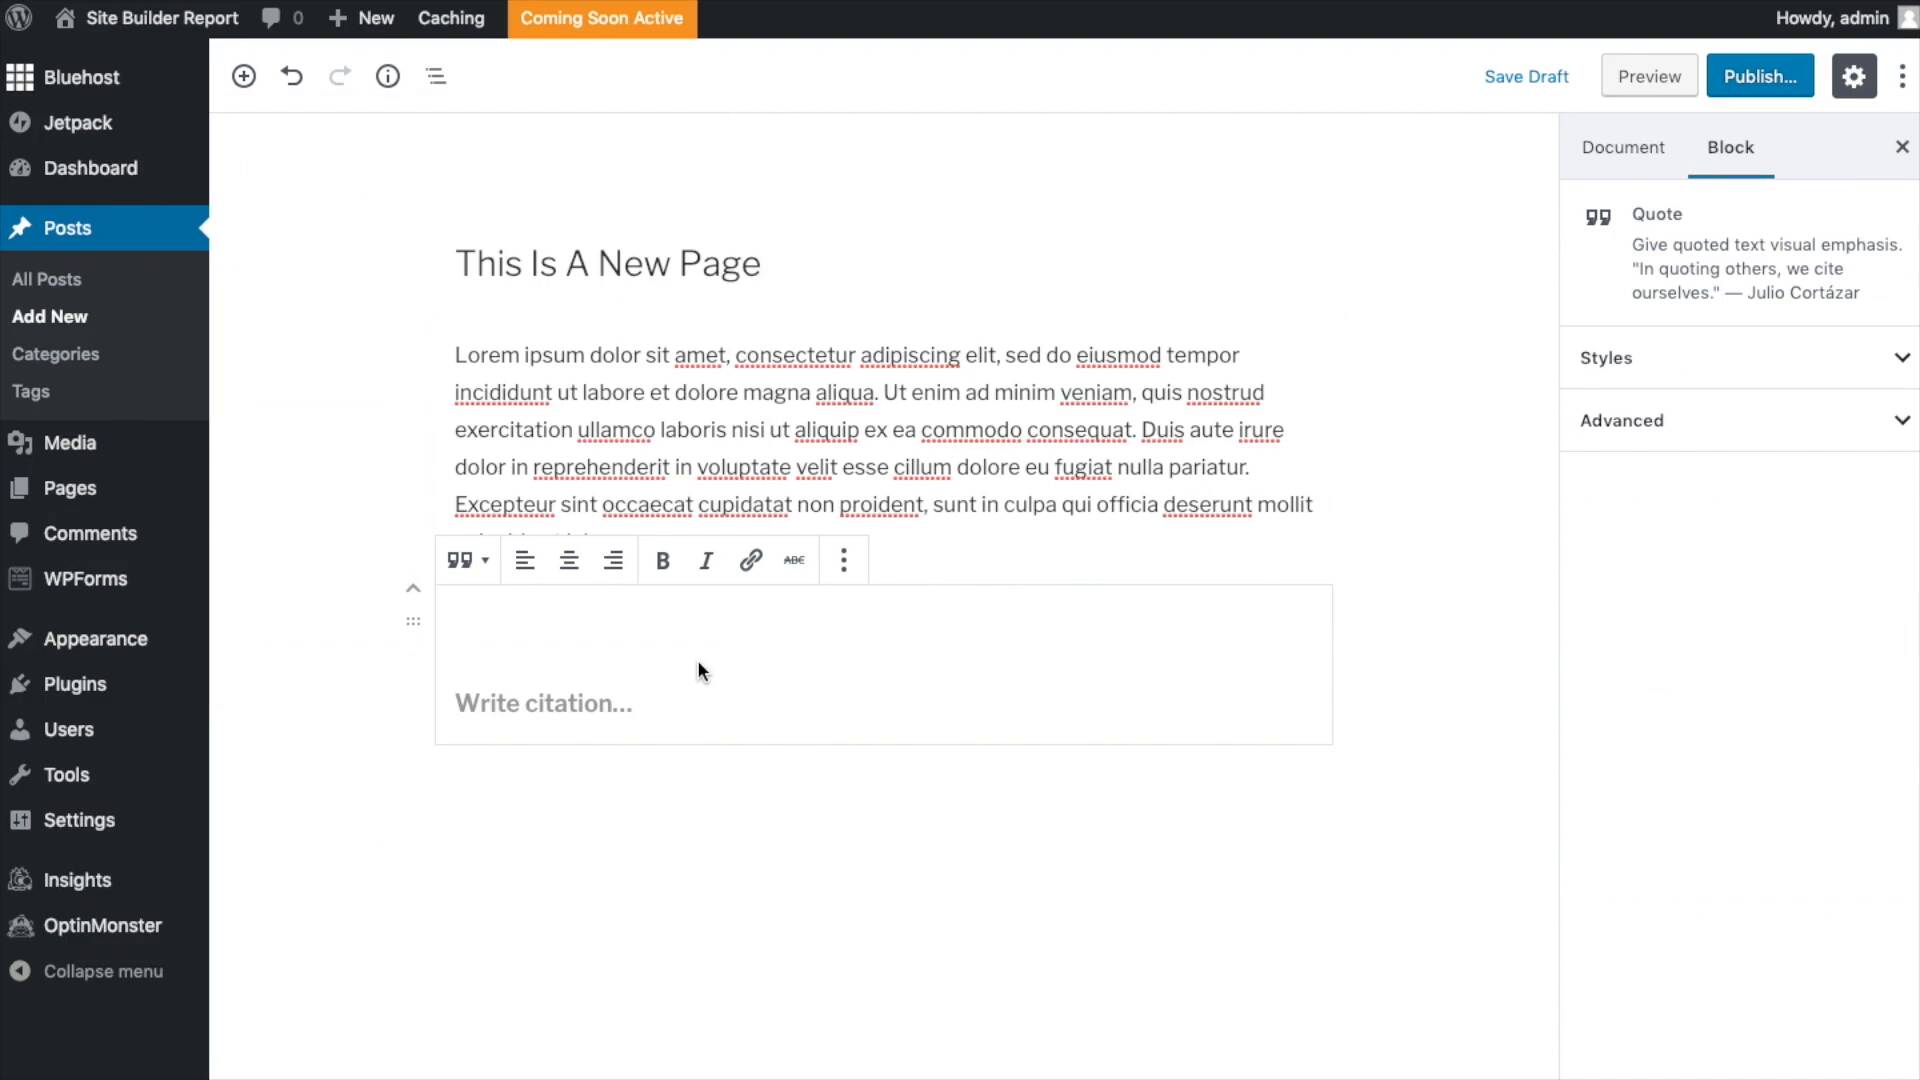Open the block navigation list icon
The image size is (1920, 1080).
tap(435, 76)
